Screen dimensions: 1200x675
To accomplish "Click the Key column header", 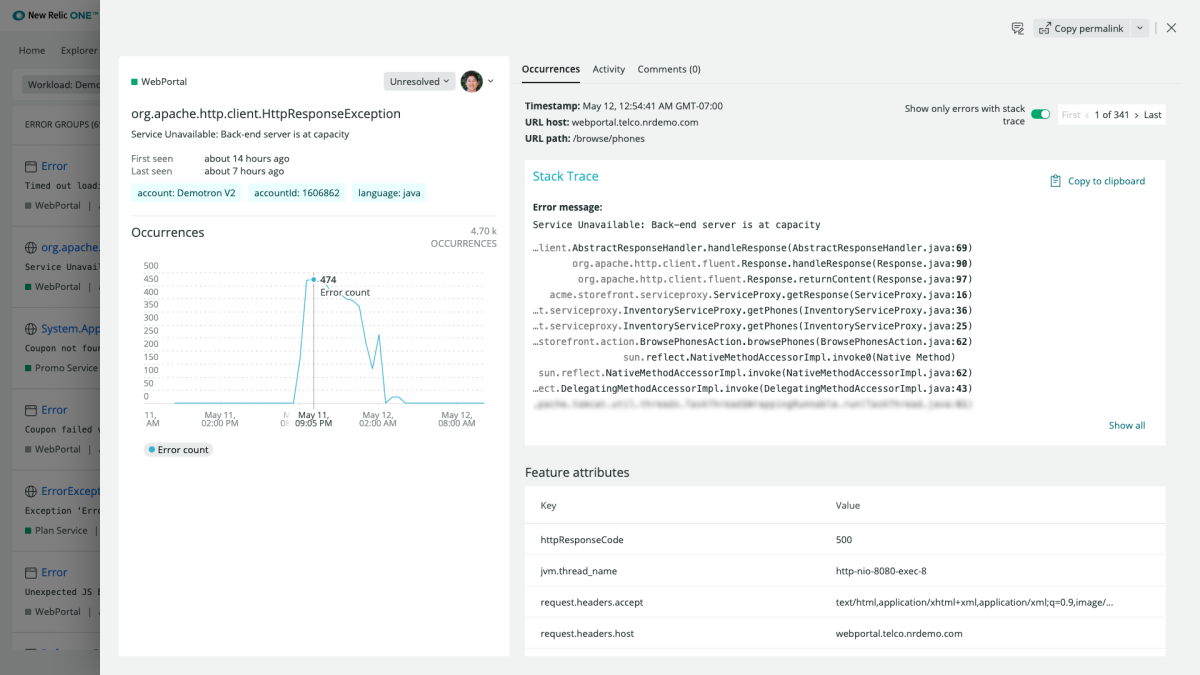I will coord(549,506).
